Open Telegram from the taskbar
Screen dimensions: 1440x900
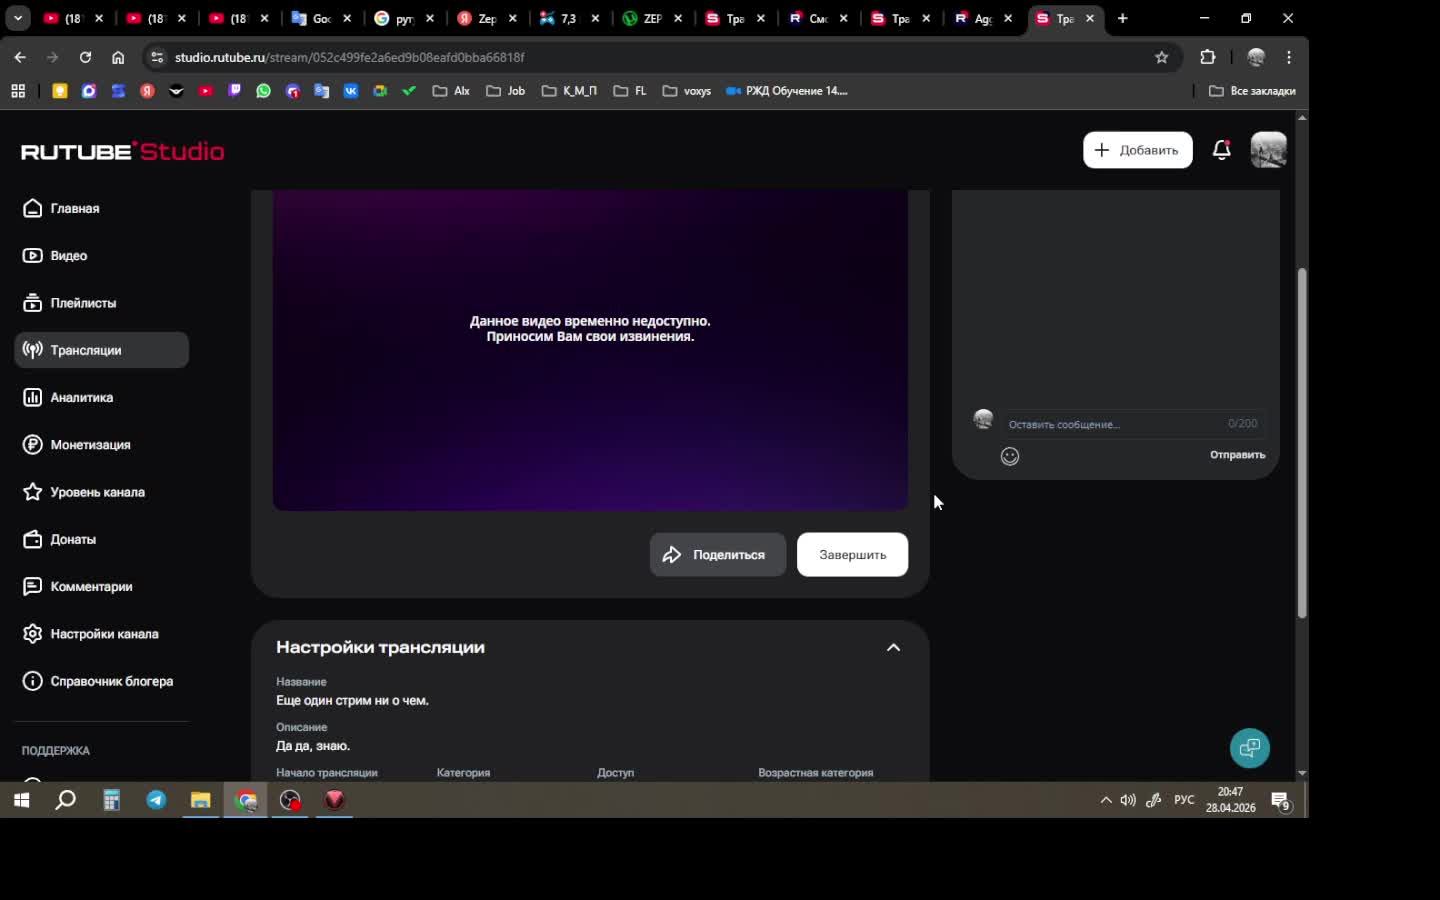(157, 800)
